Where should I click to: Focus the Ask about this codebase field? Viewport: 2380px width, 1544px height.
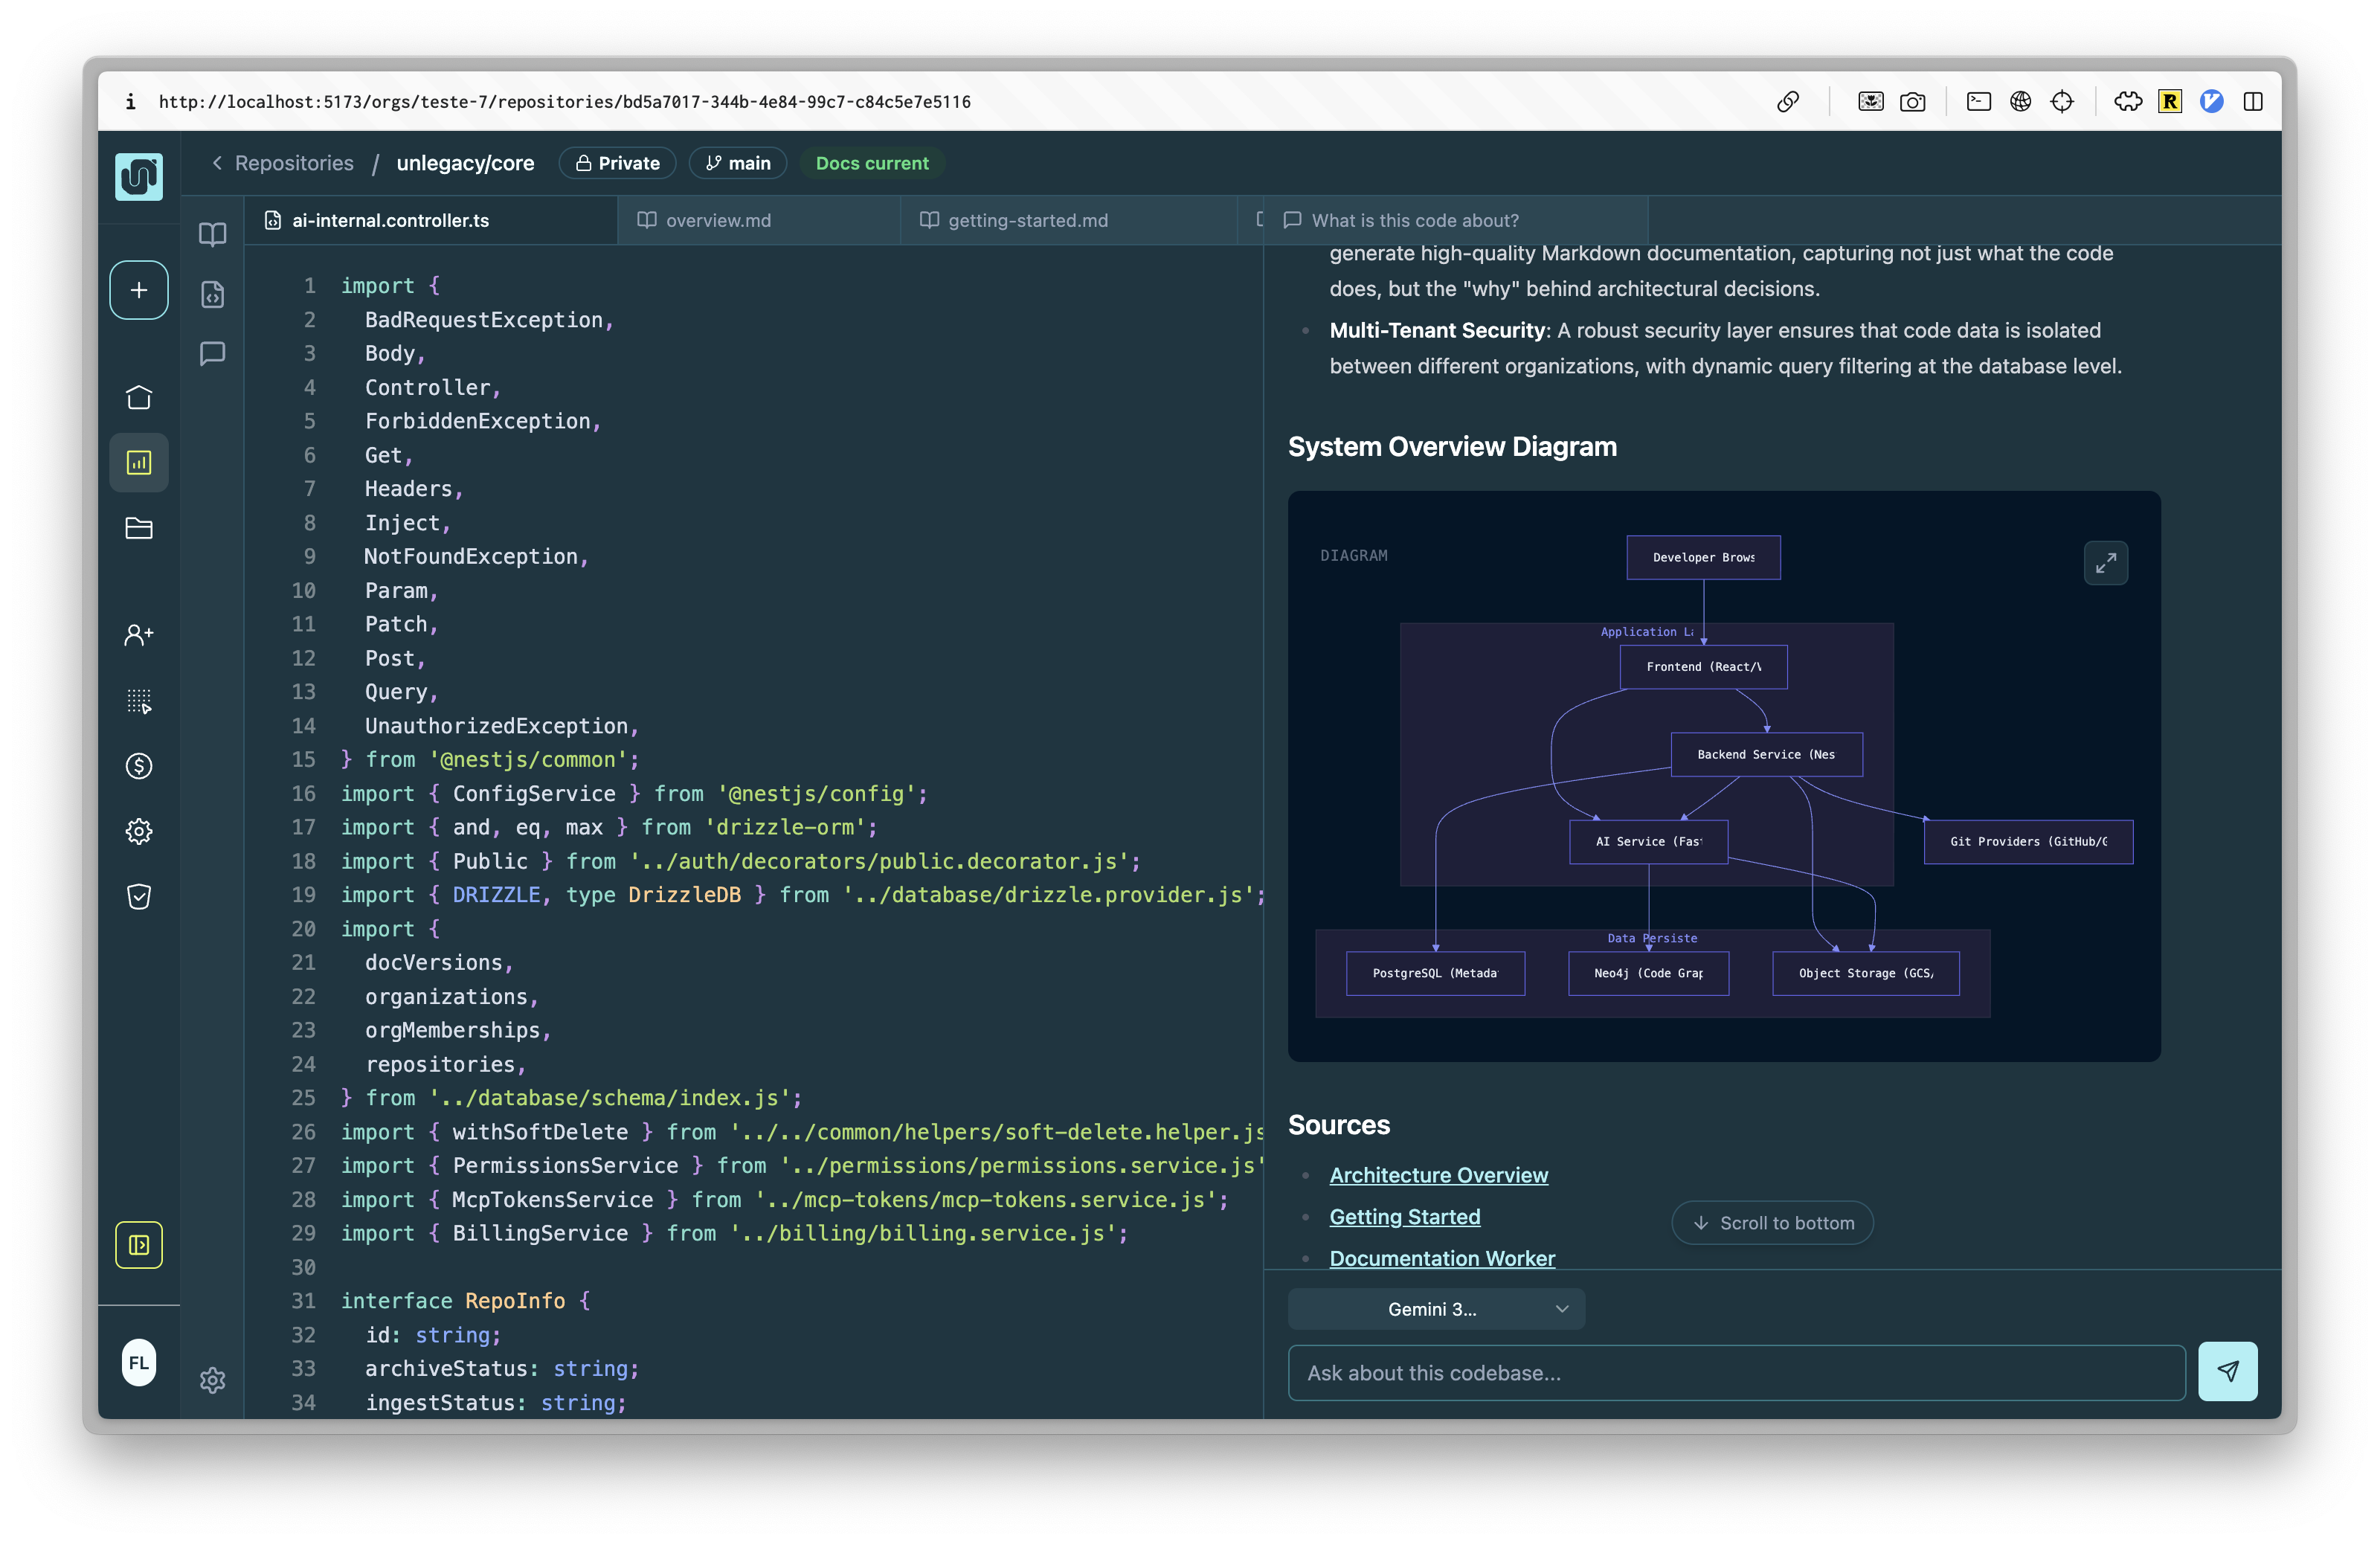tap(1735, 1373)
